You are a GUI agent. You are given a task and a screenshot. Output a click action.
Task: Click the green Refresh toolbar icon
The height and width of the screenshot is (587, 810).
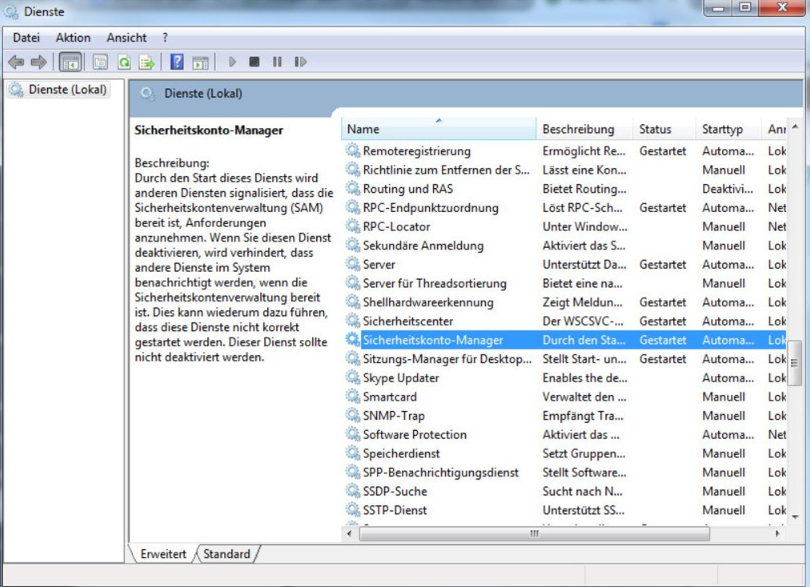(x=124, y=62)
